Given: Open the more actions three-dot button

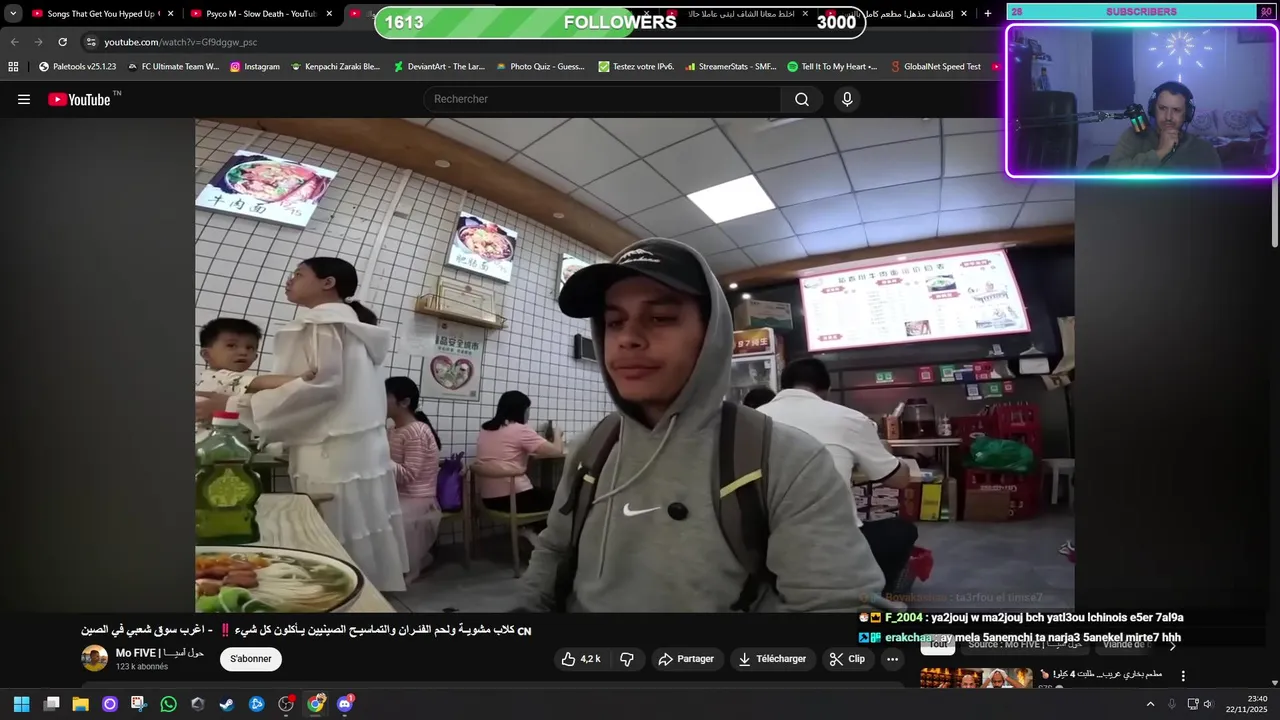Looking at the screenshot, I should tap(892, 659).
